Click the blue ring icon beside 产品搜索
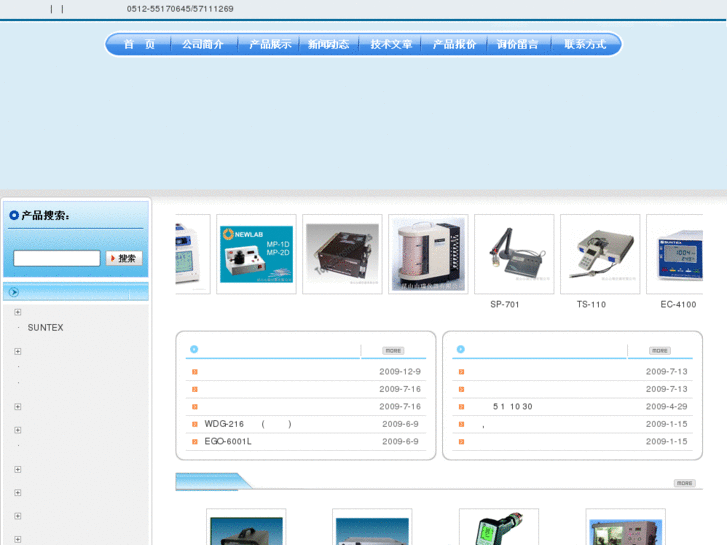The height and width of the screenshot is (545, 727). click(14, 215)
